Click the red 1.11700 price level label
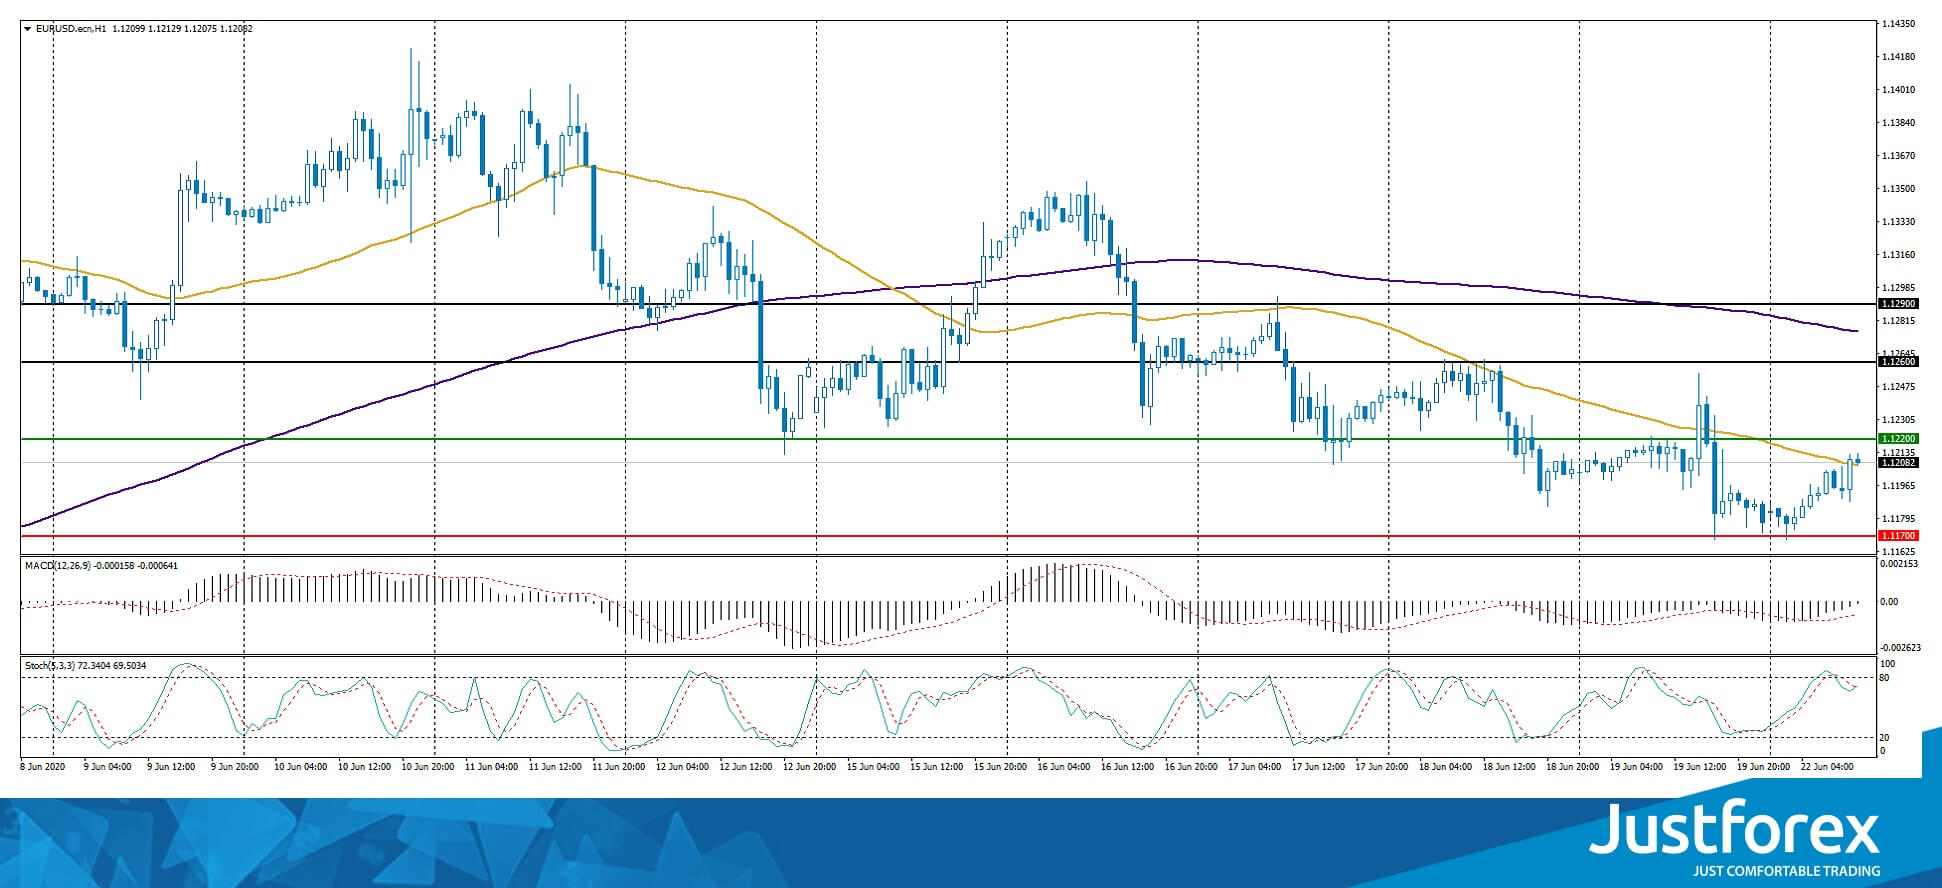The height and width of the screenshot is (888, 1942). 1898,536
